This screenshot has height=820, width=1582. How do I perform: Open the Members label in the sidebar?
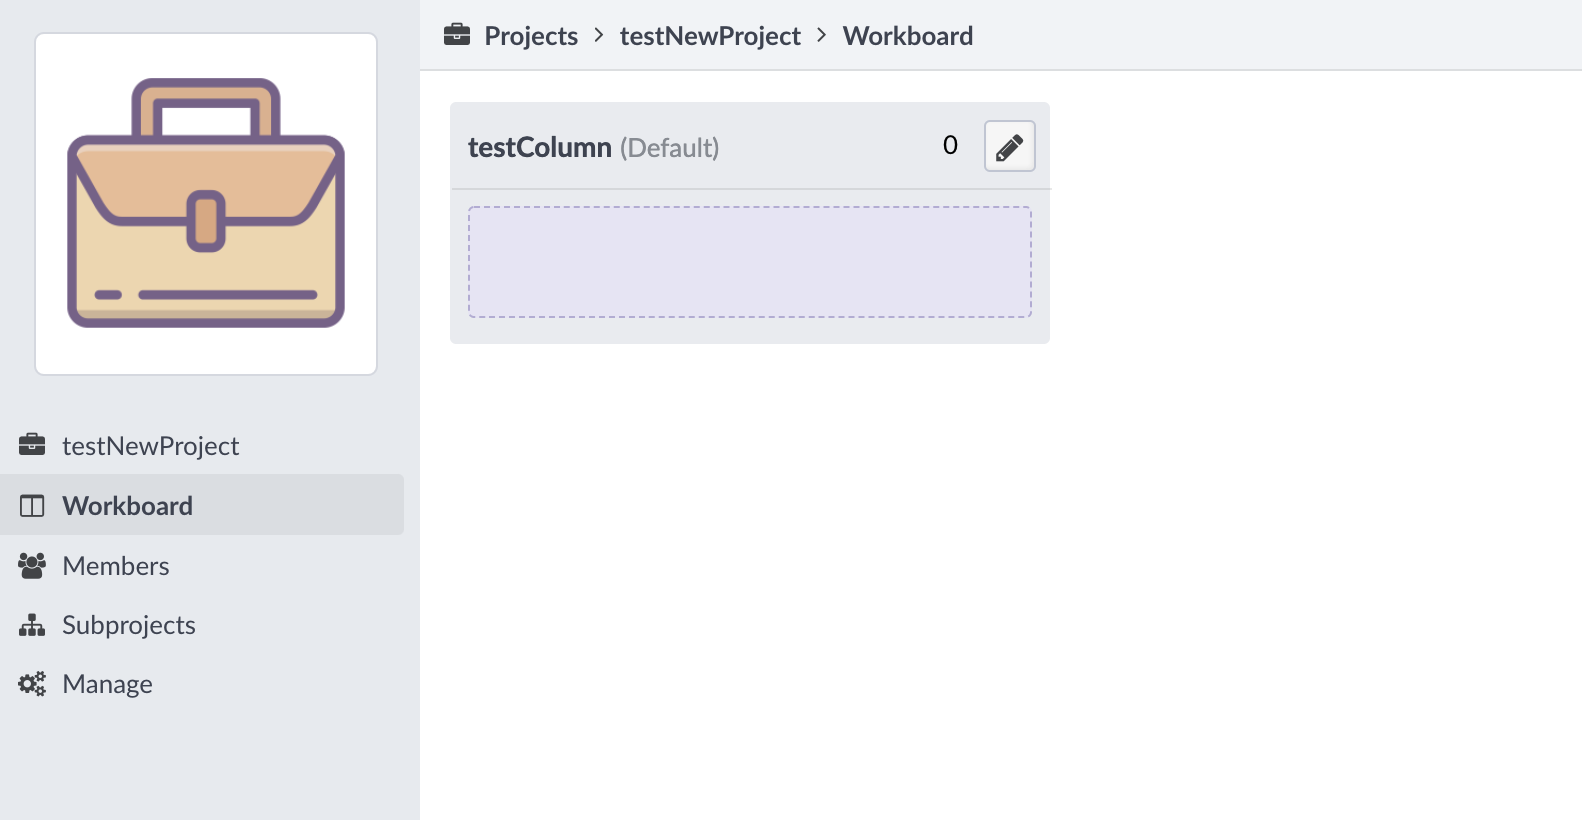(x=115, y=566)
